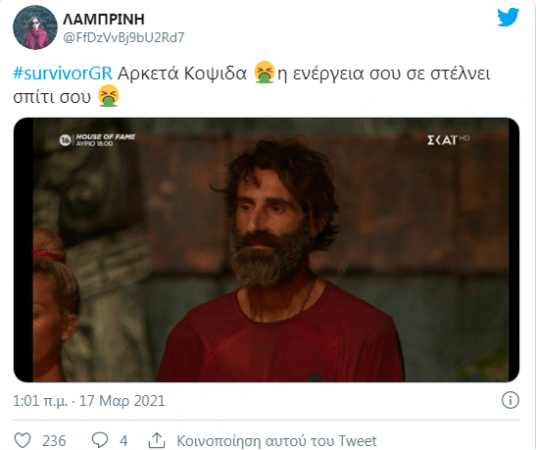The image size is (536, 450).
Task: Open replies via the speech bubble icon
Action: [x=100, y=440]
